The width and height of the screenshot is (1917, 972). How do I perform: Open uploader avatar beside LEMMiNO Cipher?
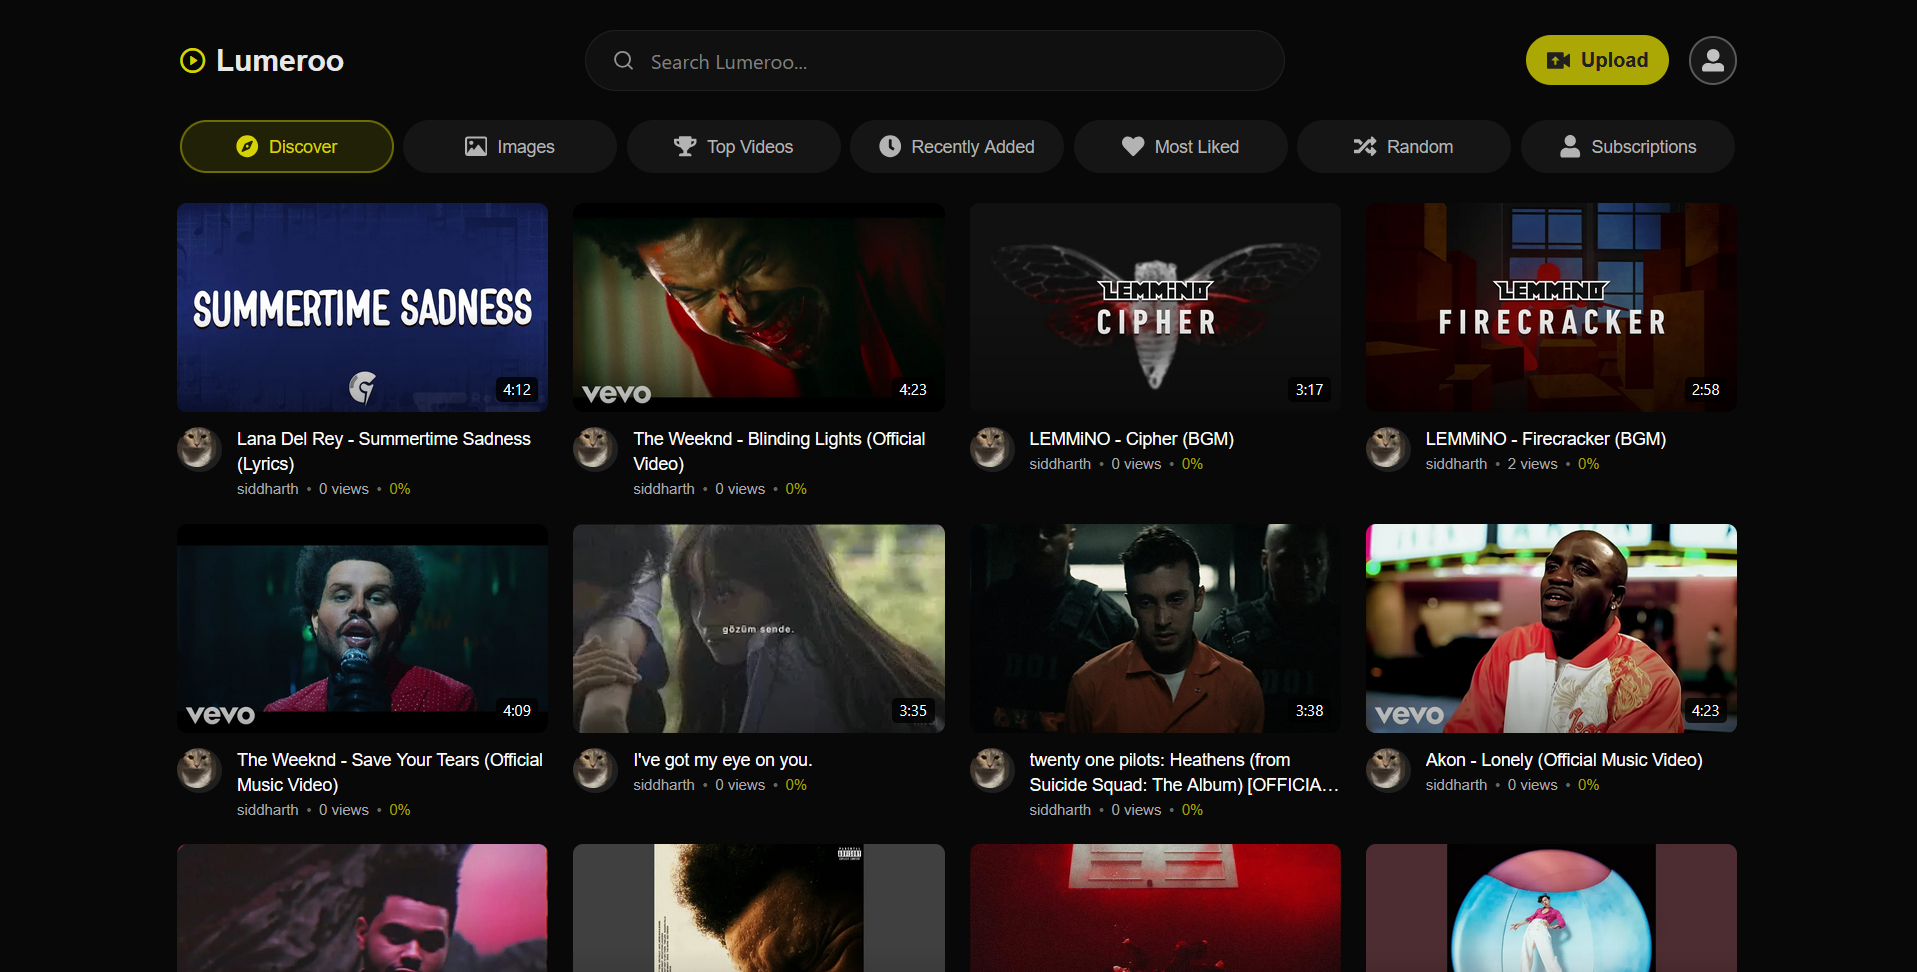992,448
